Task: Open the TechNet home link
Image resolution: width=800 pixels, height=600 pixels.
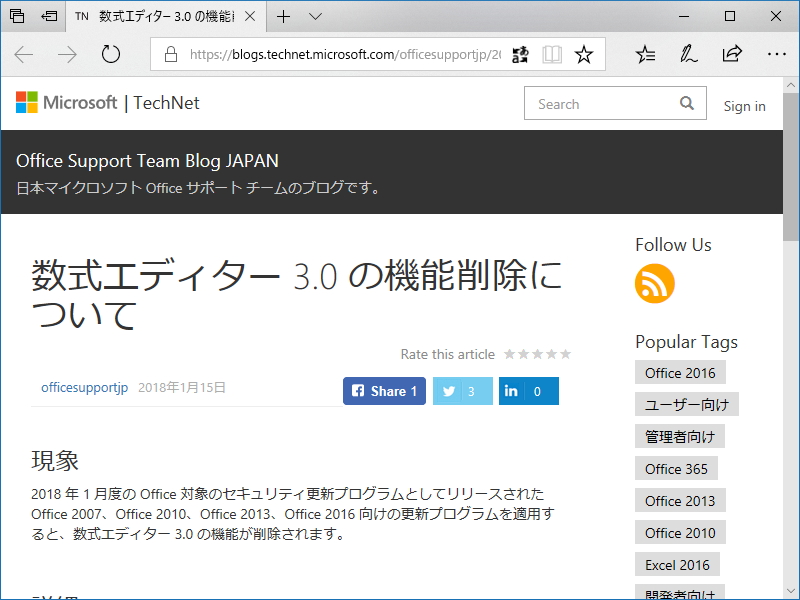Action: (x=166, y=103)
